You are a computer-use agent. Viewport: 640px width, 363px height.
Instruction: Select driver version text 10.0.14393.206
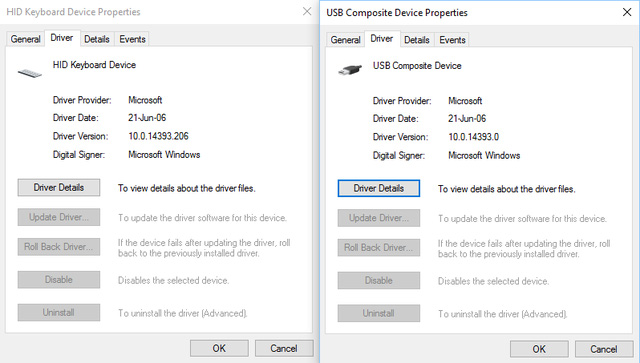(x=158, y=136)
